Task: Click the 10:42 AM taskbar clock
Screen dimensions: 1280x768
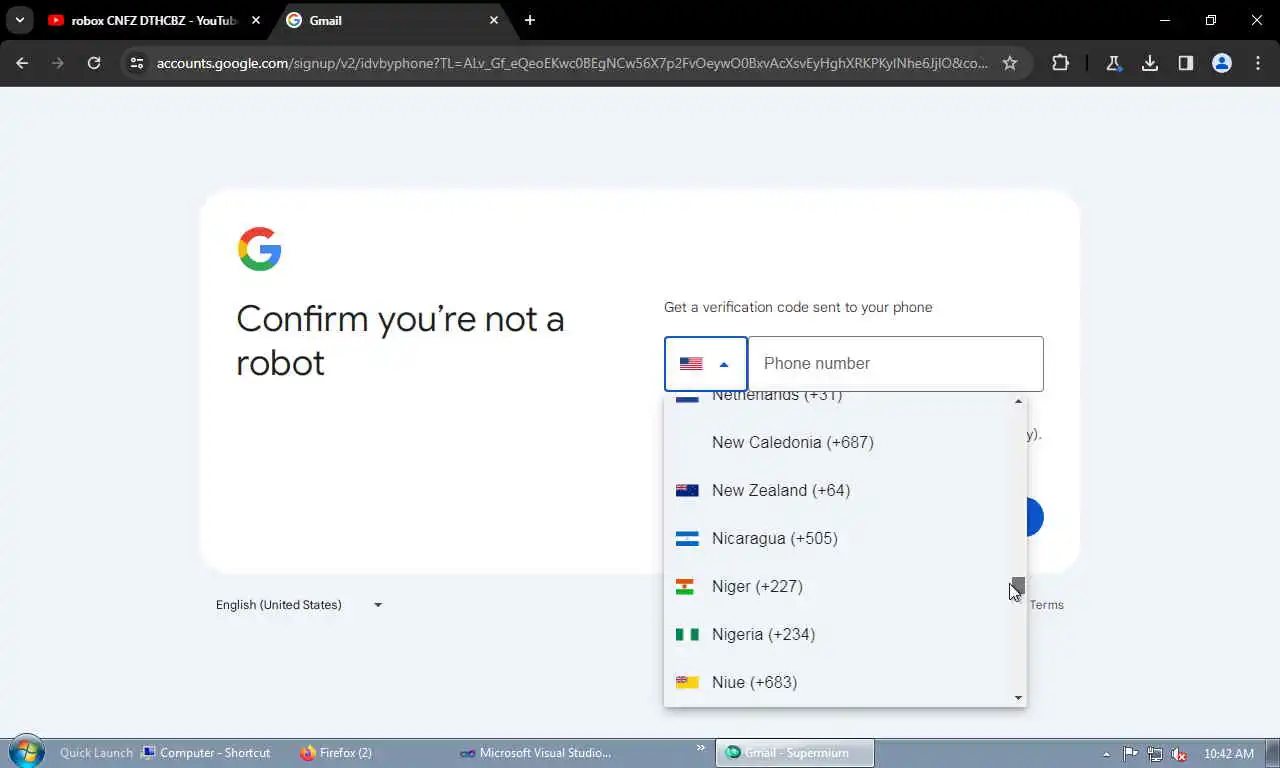Action: point(1229,754)
